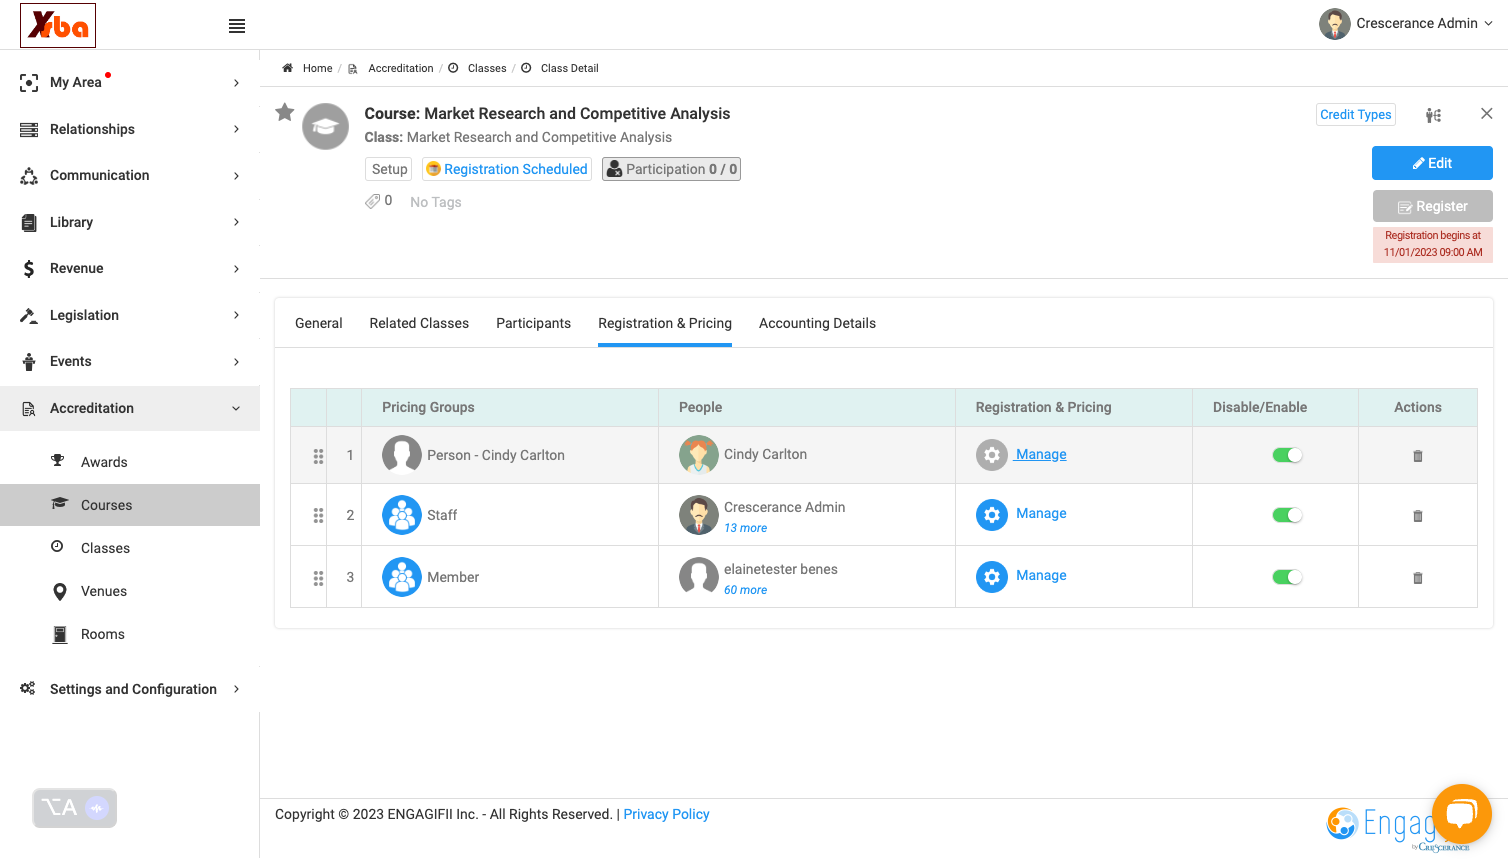Click the gear icon in Member row
The width and height of the screenshot is (1508, 860).
pyautogui.click(x=992, y=577)
